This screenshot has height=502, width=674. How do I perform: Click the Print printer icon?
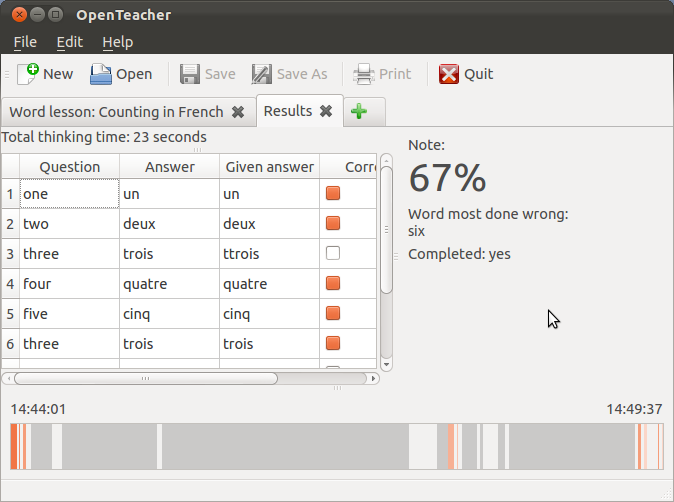[x=364, y=73]
